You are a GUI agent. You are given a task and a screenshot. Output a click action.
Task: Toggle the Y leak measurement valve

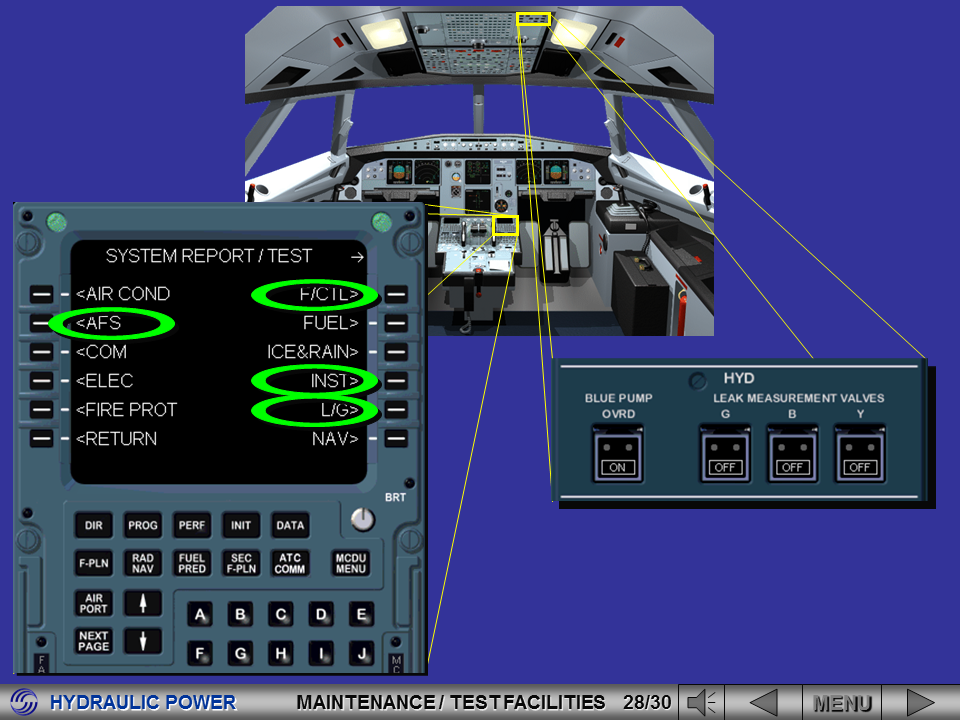(x=858, y=455)
